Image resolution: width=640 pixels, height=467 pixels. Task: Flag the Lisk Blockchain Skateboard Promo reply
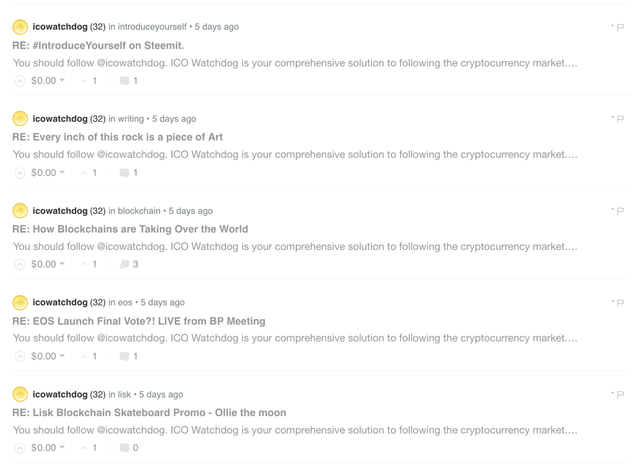[620, 395]
